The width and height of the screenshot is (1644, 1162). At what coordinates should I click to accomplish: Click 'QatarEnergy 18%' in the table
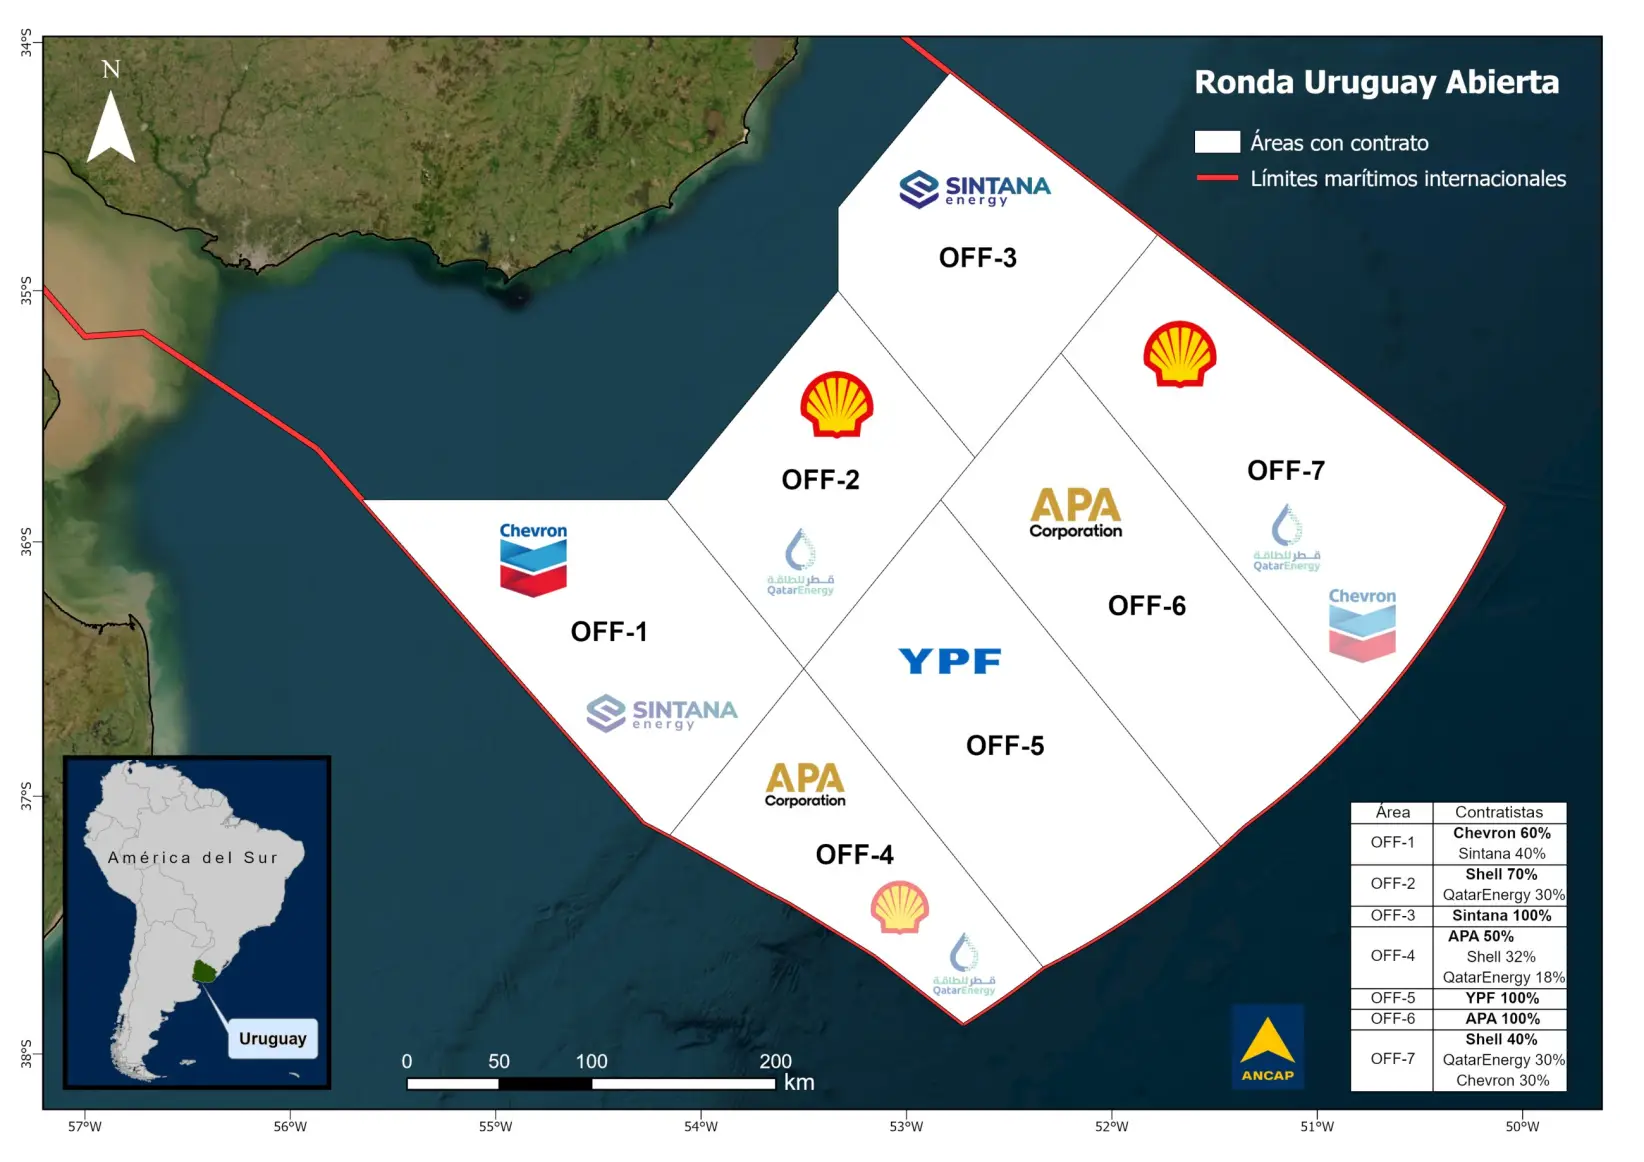[x=1504, y=978]
